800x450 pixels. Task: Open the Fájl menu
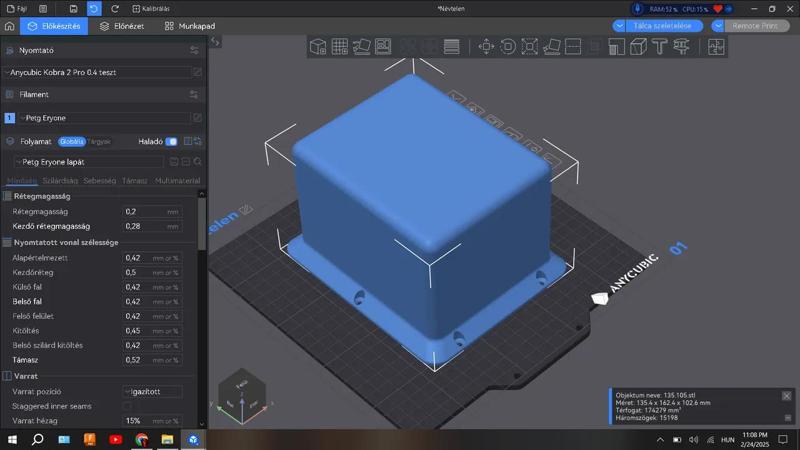(x=17, y=9)
